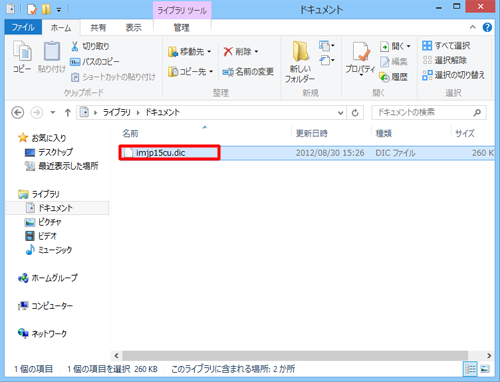Viewport: 500px width, 382px height.
Task: Click the Back navigation arrow
Action: (18, 113)
